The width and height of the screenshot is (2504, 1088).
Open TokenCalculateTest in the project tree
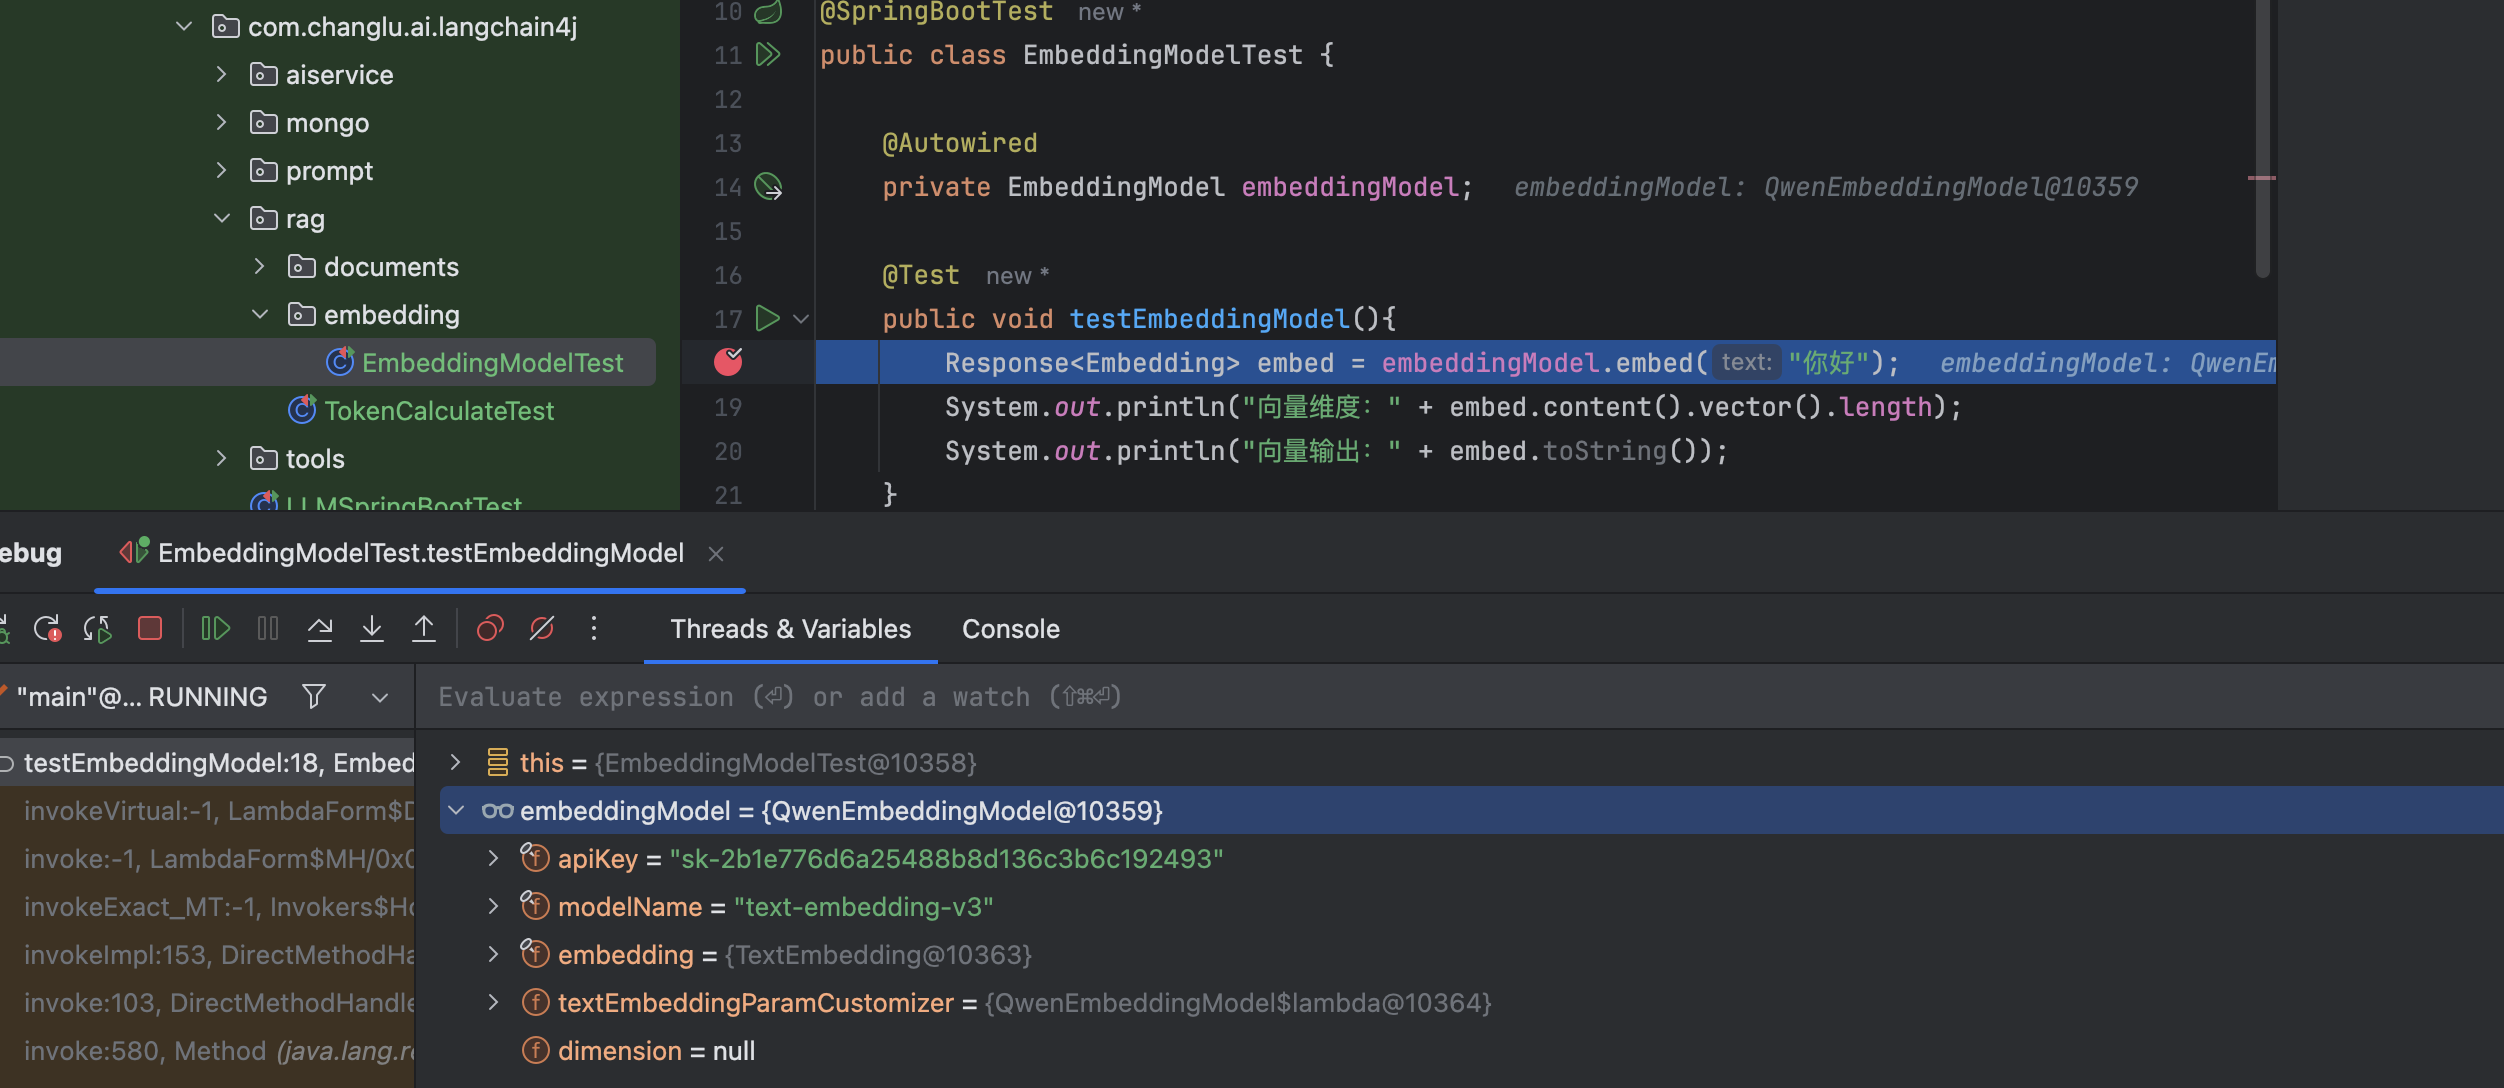point(438,410)
